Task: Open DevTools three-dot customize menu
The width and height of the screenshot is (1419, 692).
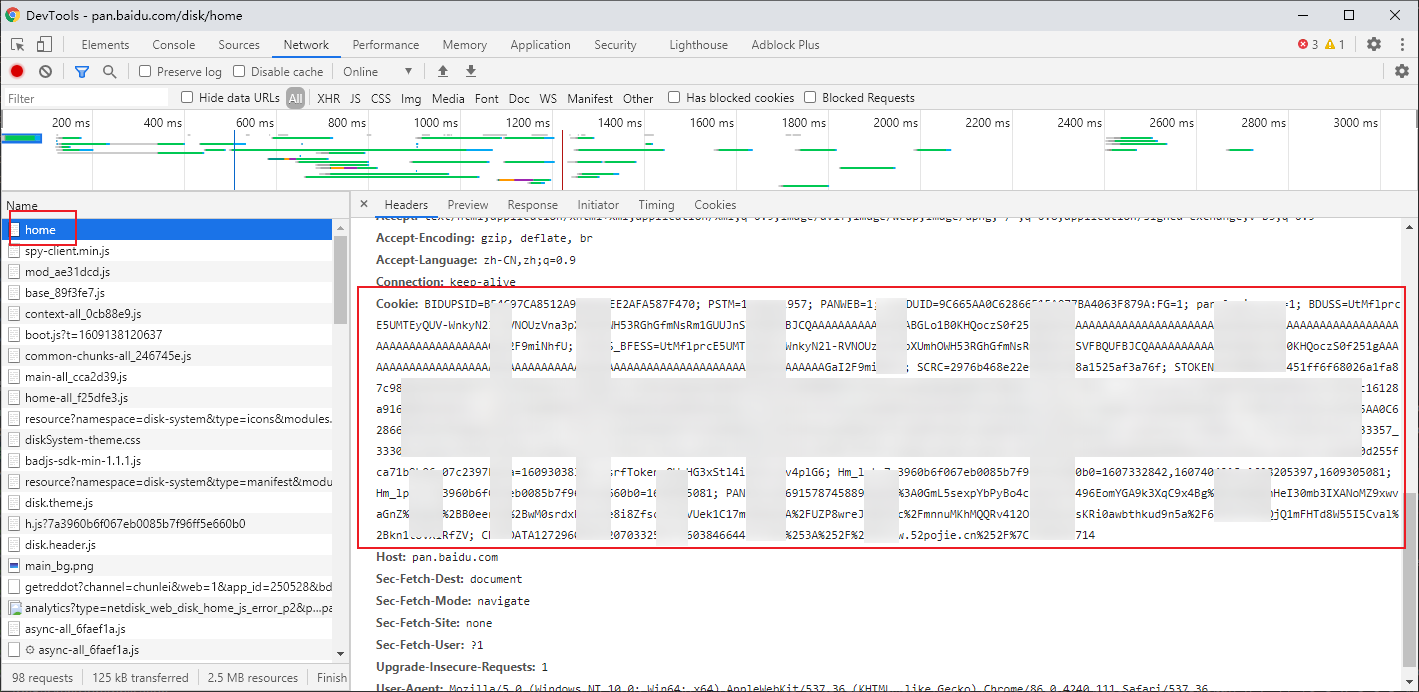Action: tap(1401, 44)
